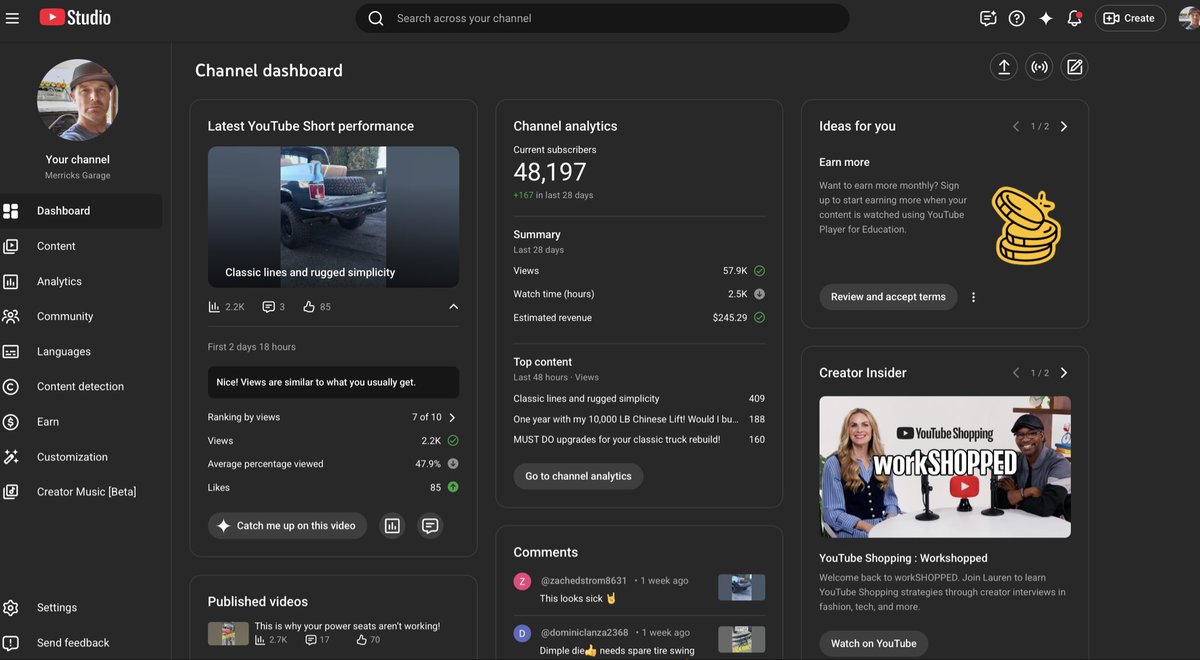
Task: Open video analytics icon beside Catch me up
Action: click(x=392, y=526)
